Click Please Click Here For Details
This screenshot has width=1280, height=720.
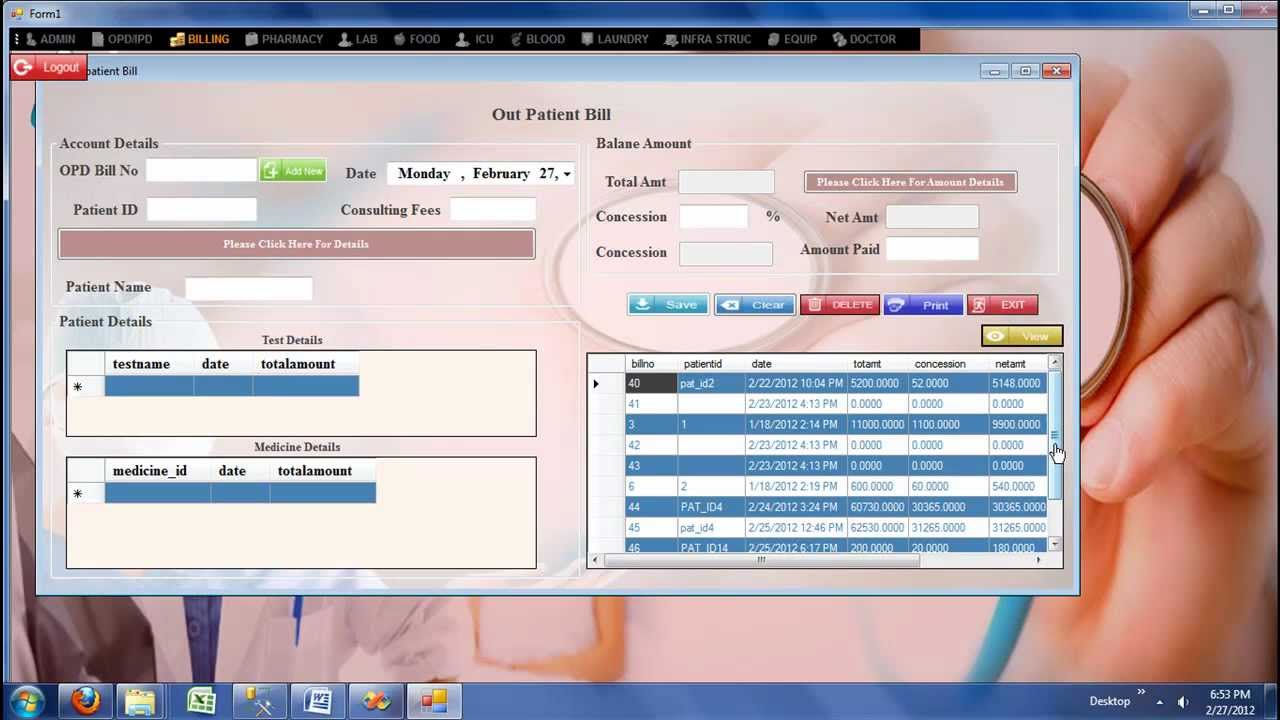(x=296, y=243)
